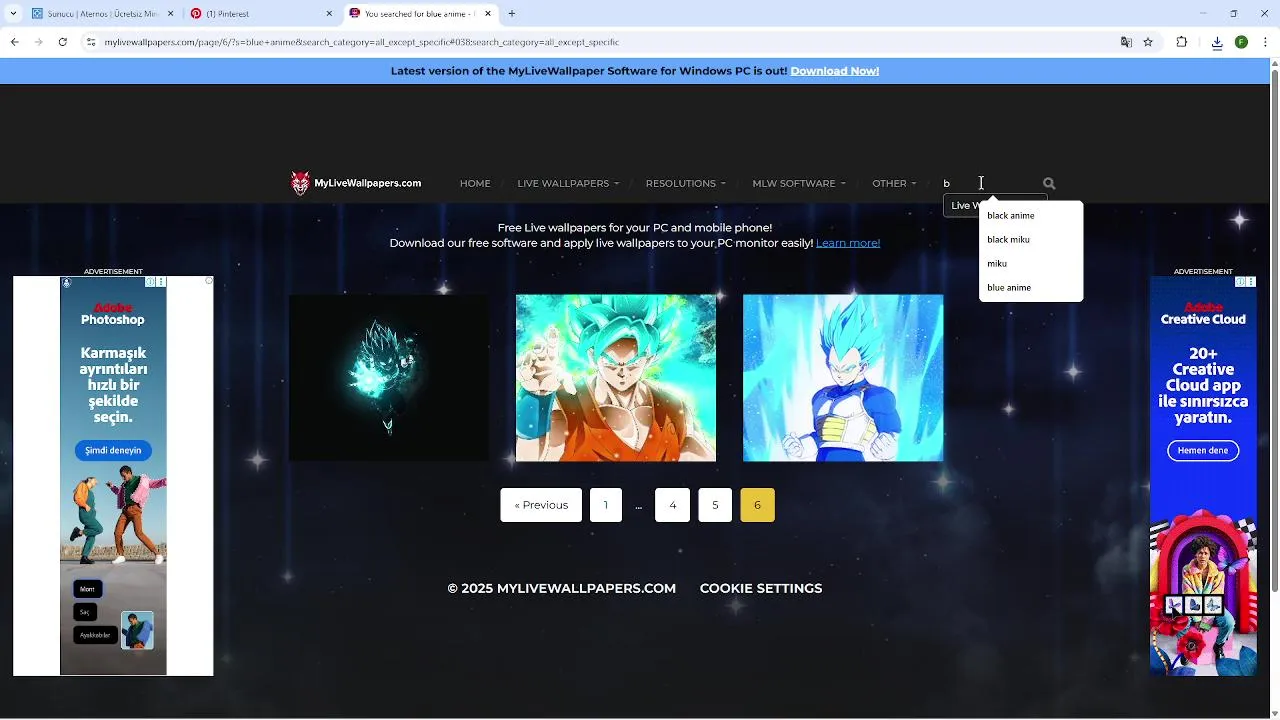
Task: Click the Download Now! link
Action: click(x=835, y=71)
